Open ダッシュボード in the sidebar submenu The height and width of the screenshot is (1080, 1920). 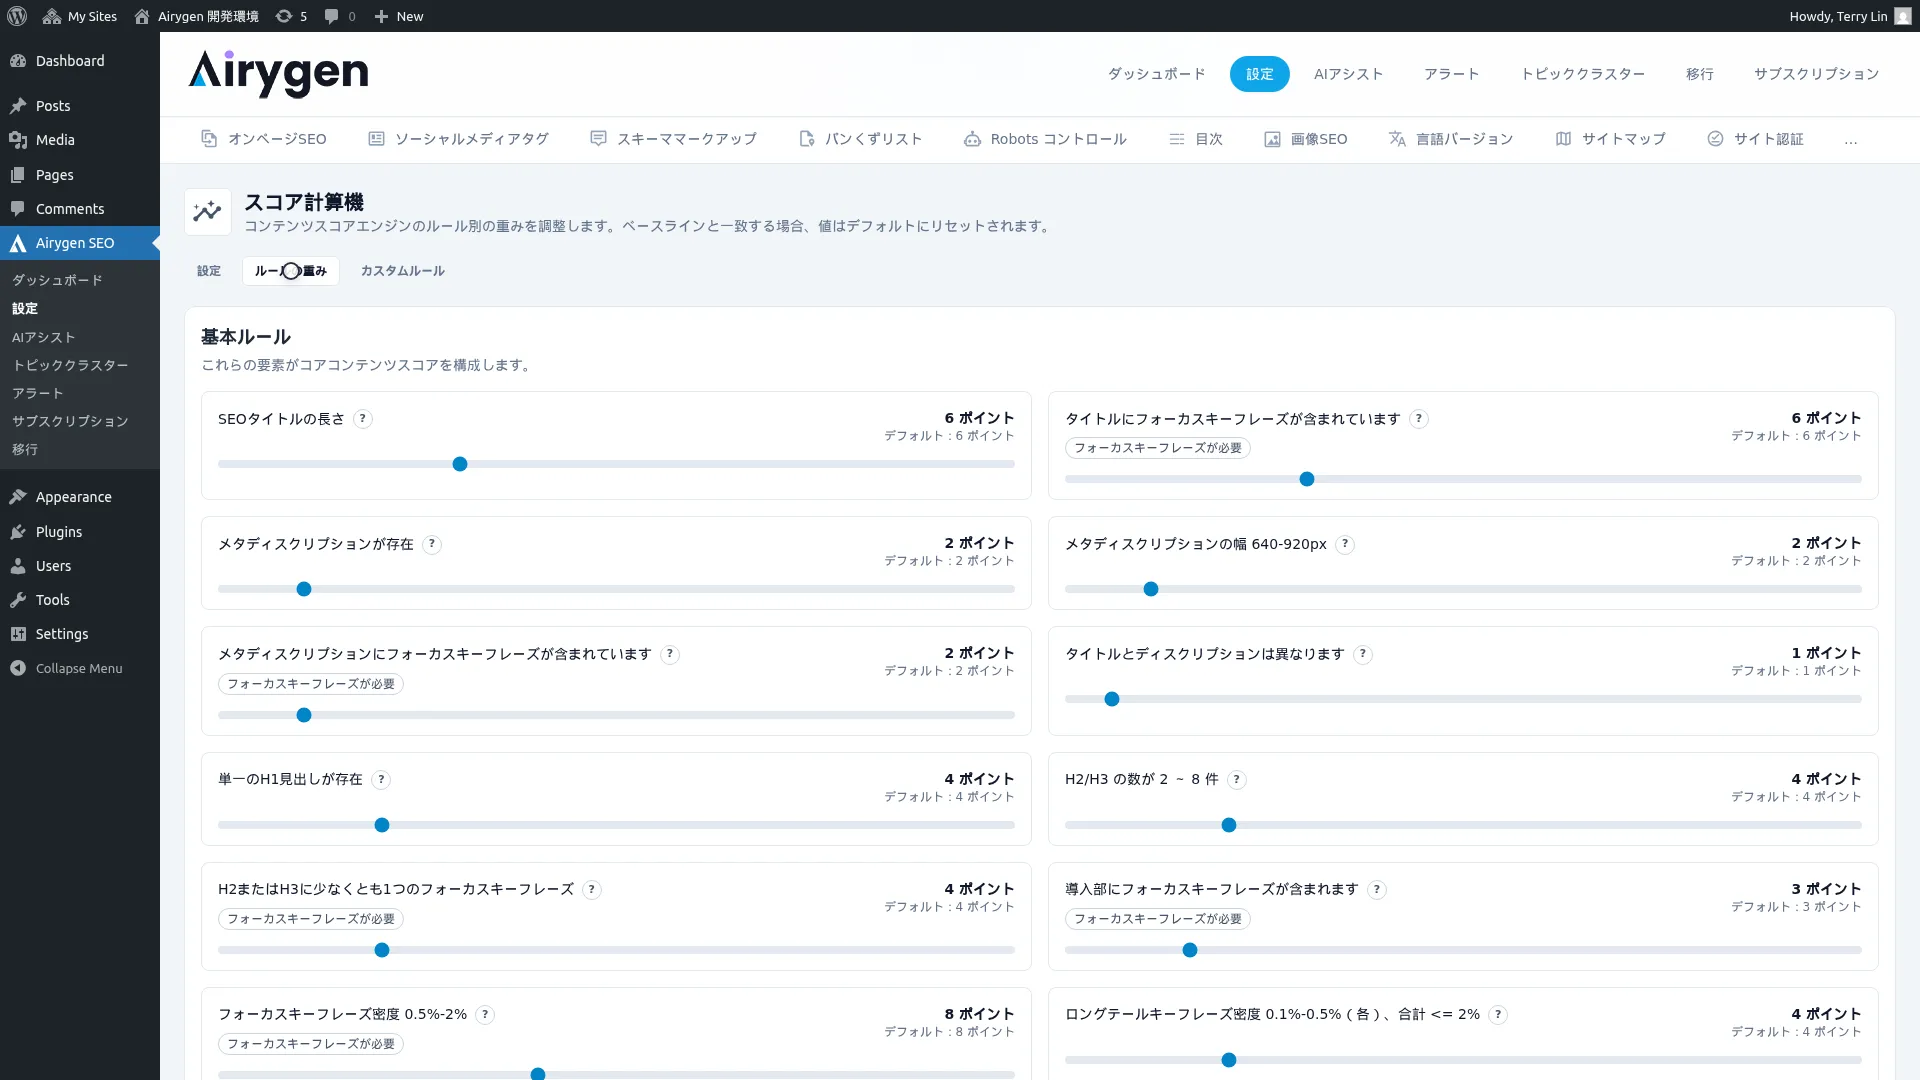point(57,281)
